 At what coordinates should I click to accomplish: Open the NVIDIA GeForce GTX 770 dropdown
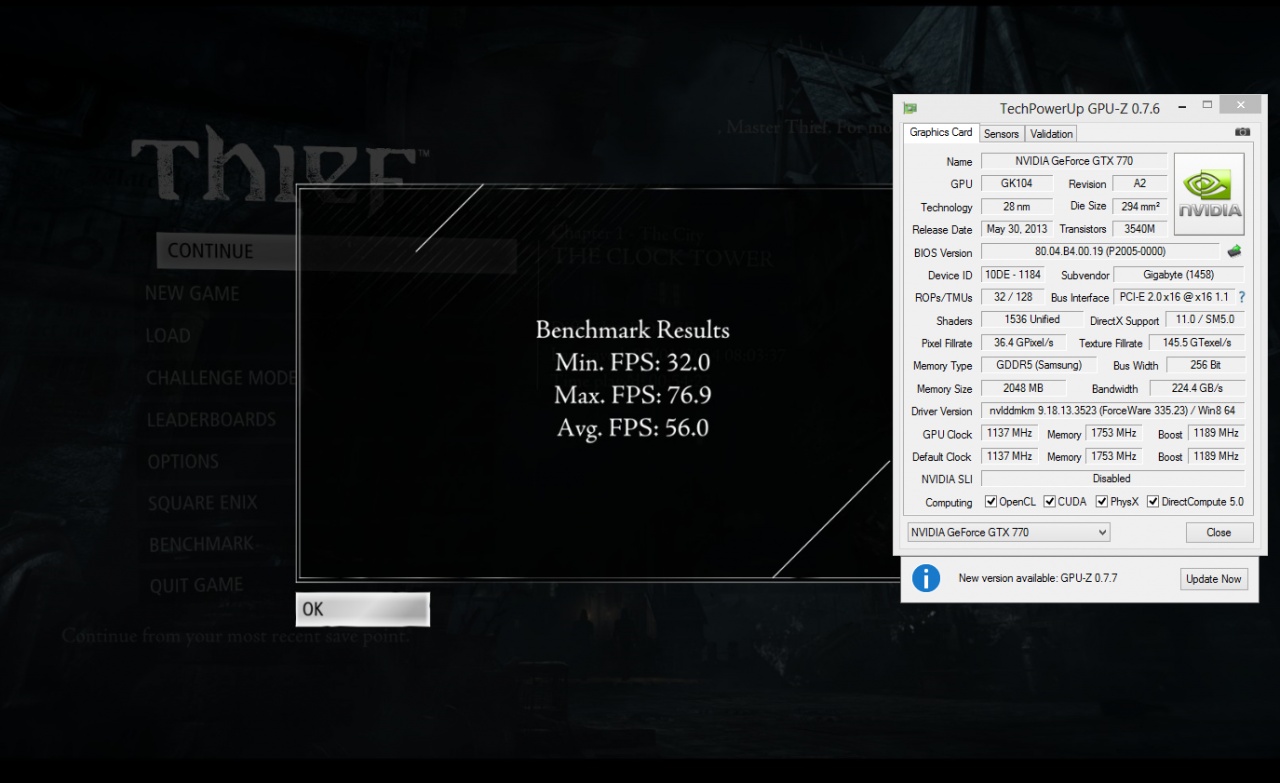point(1008,532)
